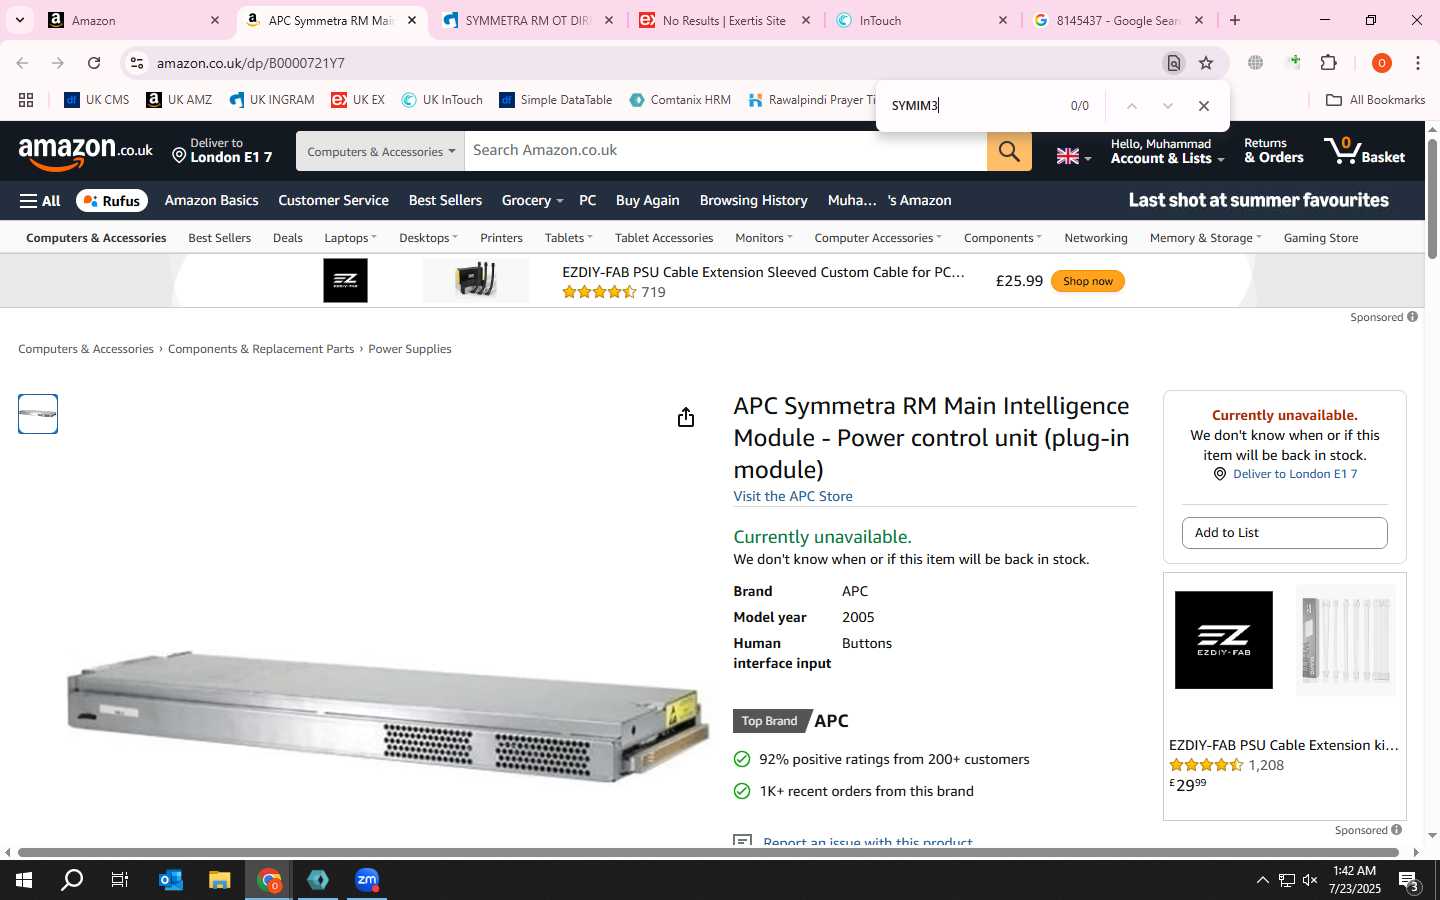Open the Chrome extensions puzzle icon

click(x=1329, y=63)
